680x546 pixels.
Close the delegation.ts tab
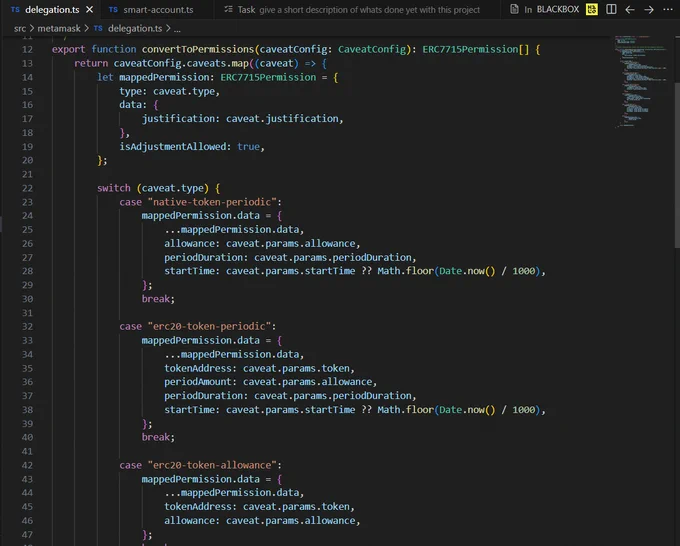(x=89, y=10)
